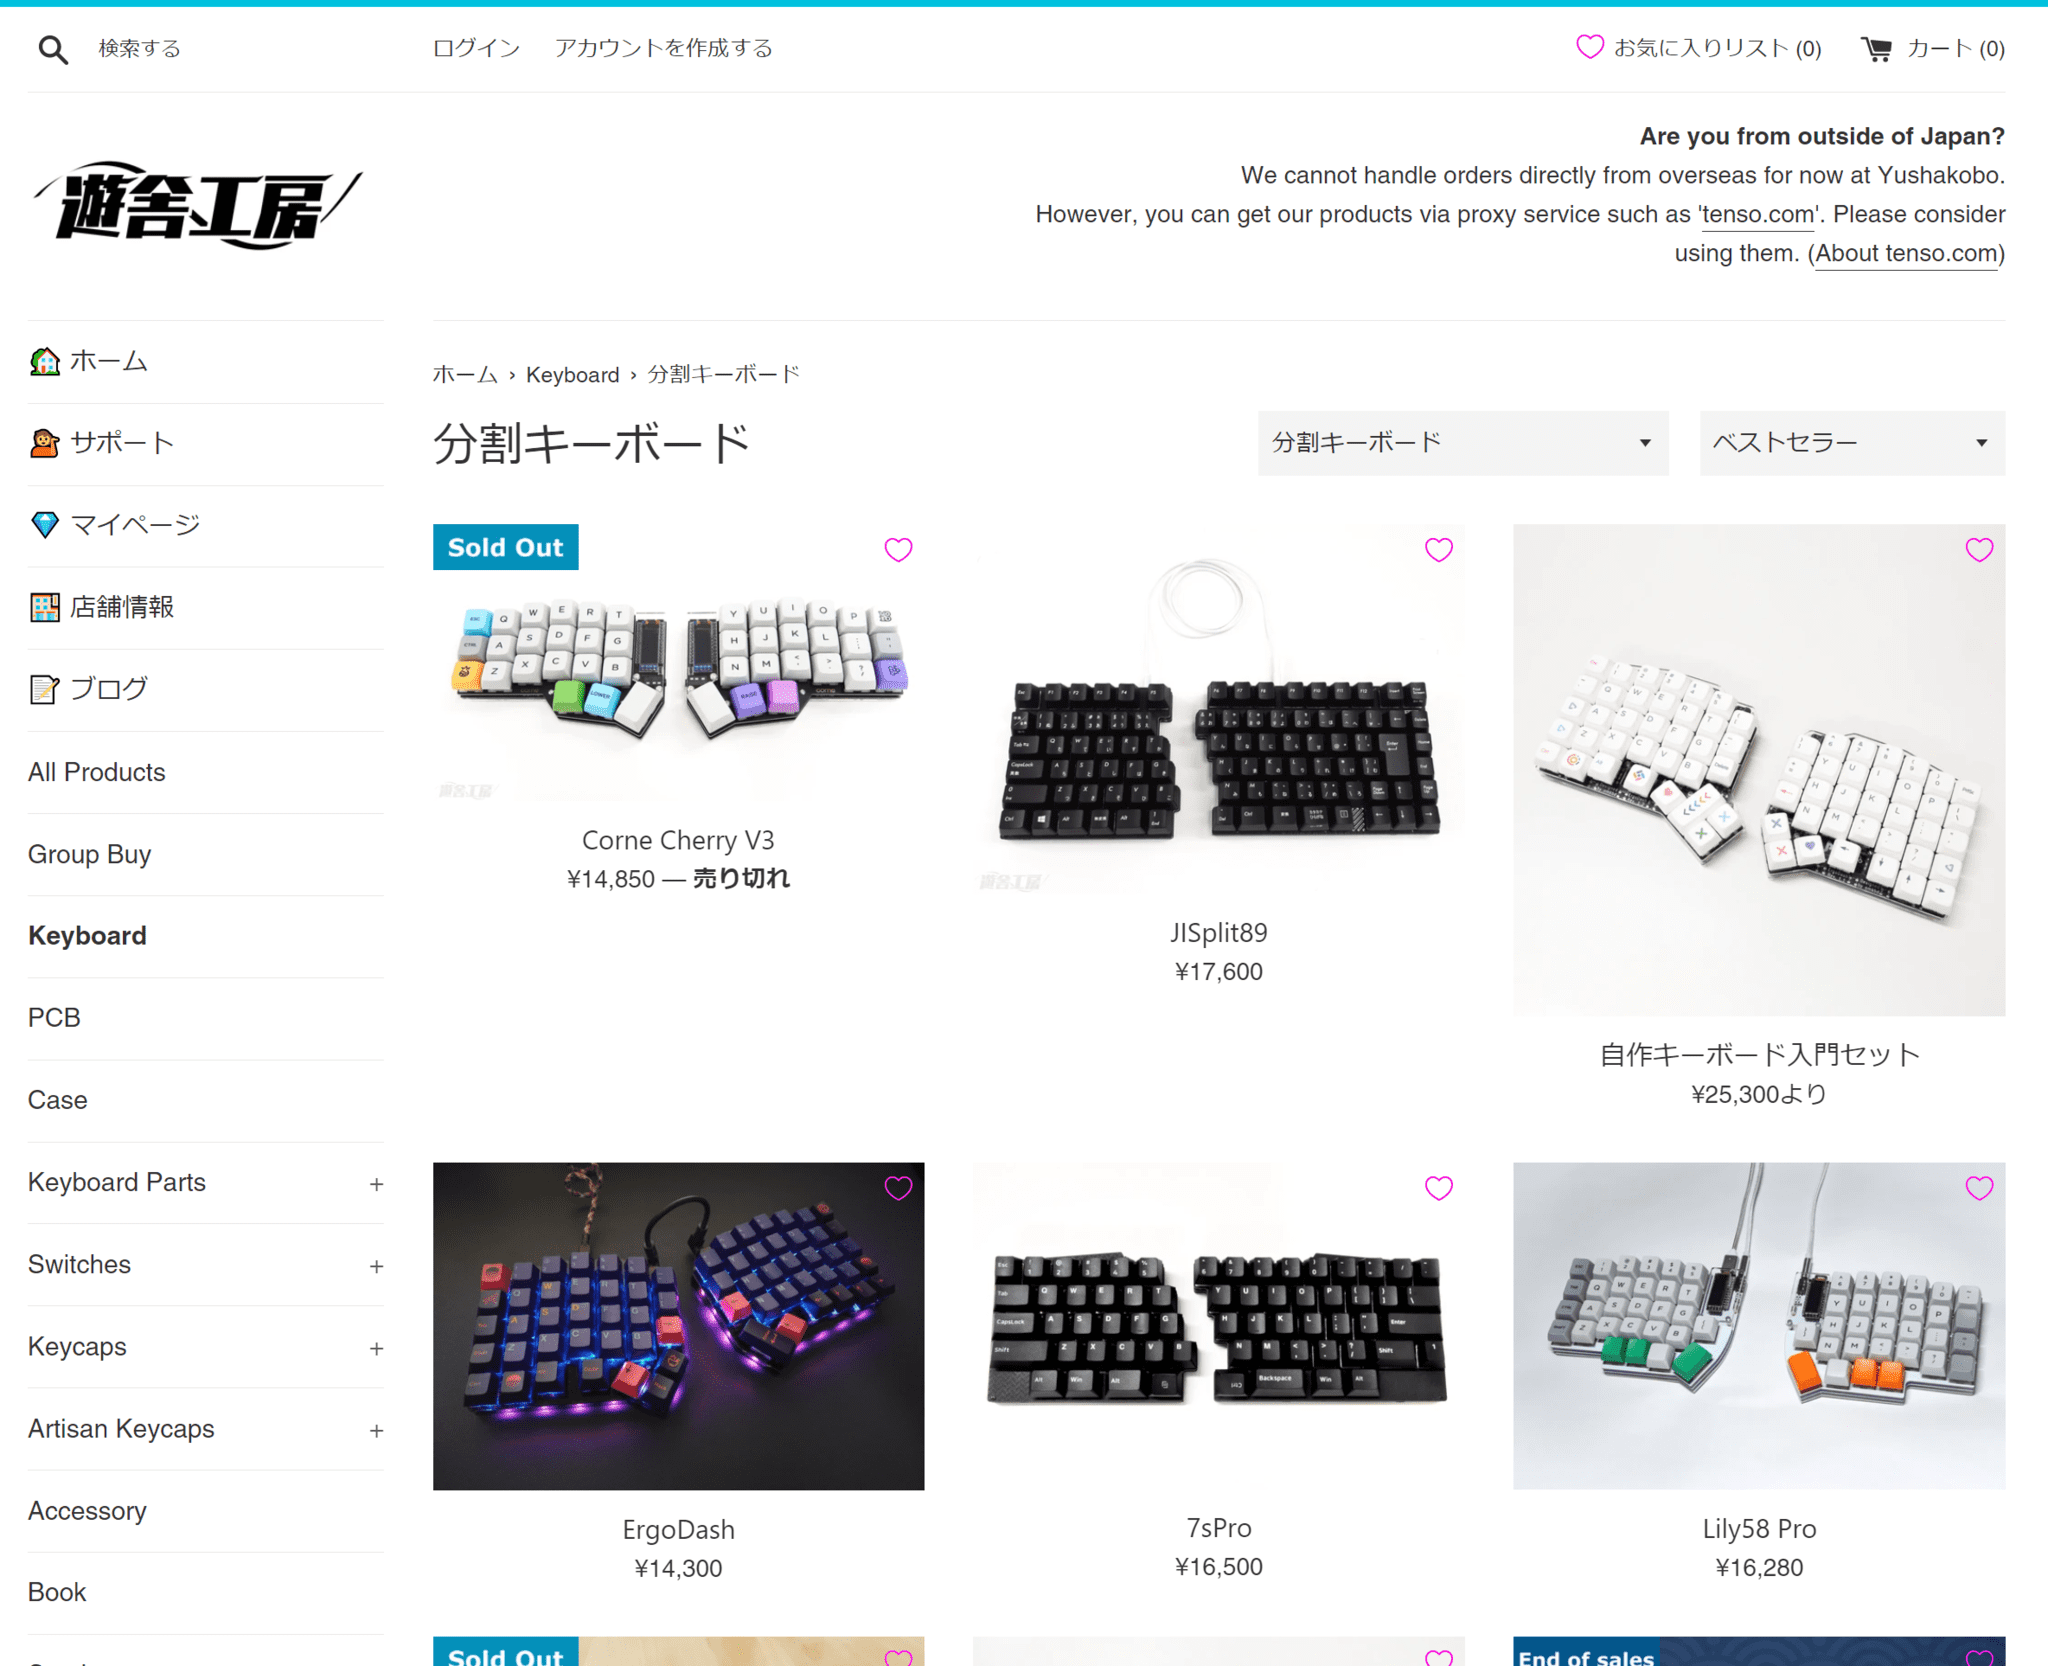Follow the About tenso.com link

tap(1906, 254)
